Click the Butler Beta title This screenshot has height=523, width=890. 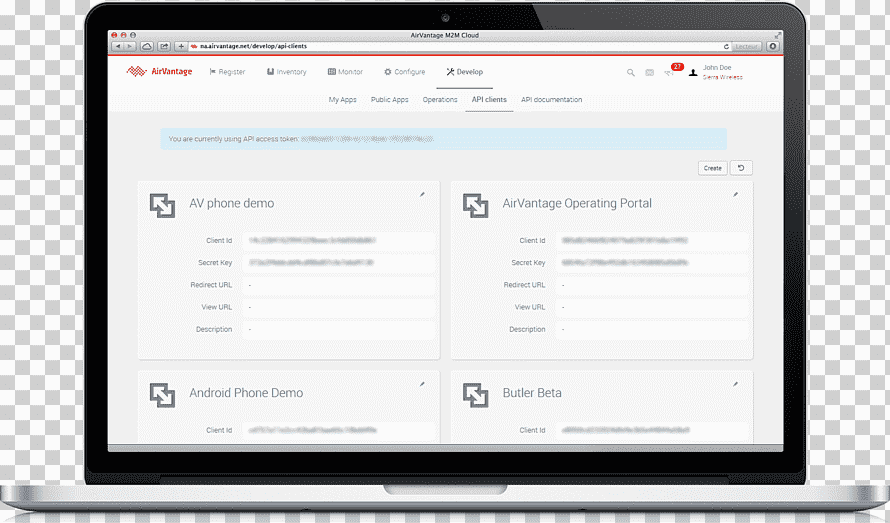[532, 393]
